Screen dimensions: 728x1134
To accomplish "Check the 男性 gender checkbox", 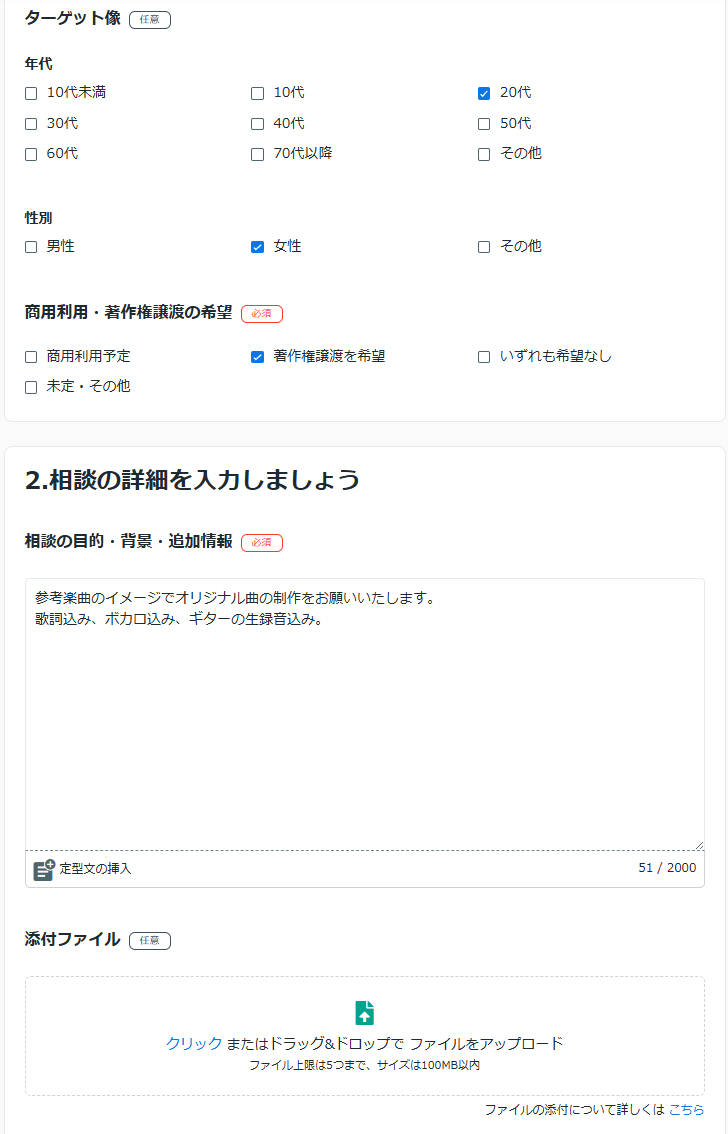I will [31, 247].
